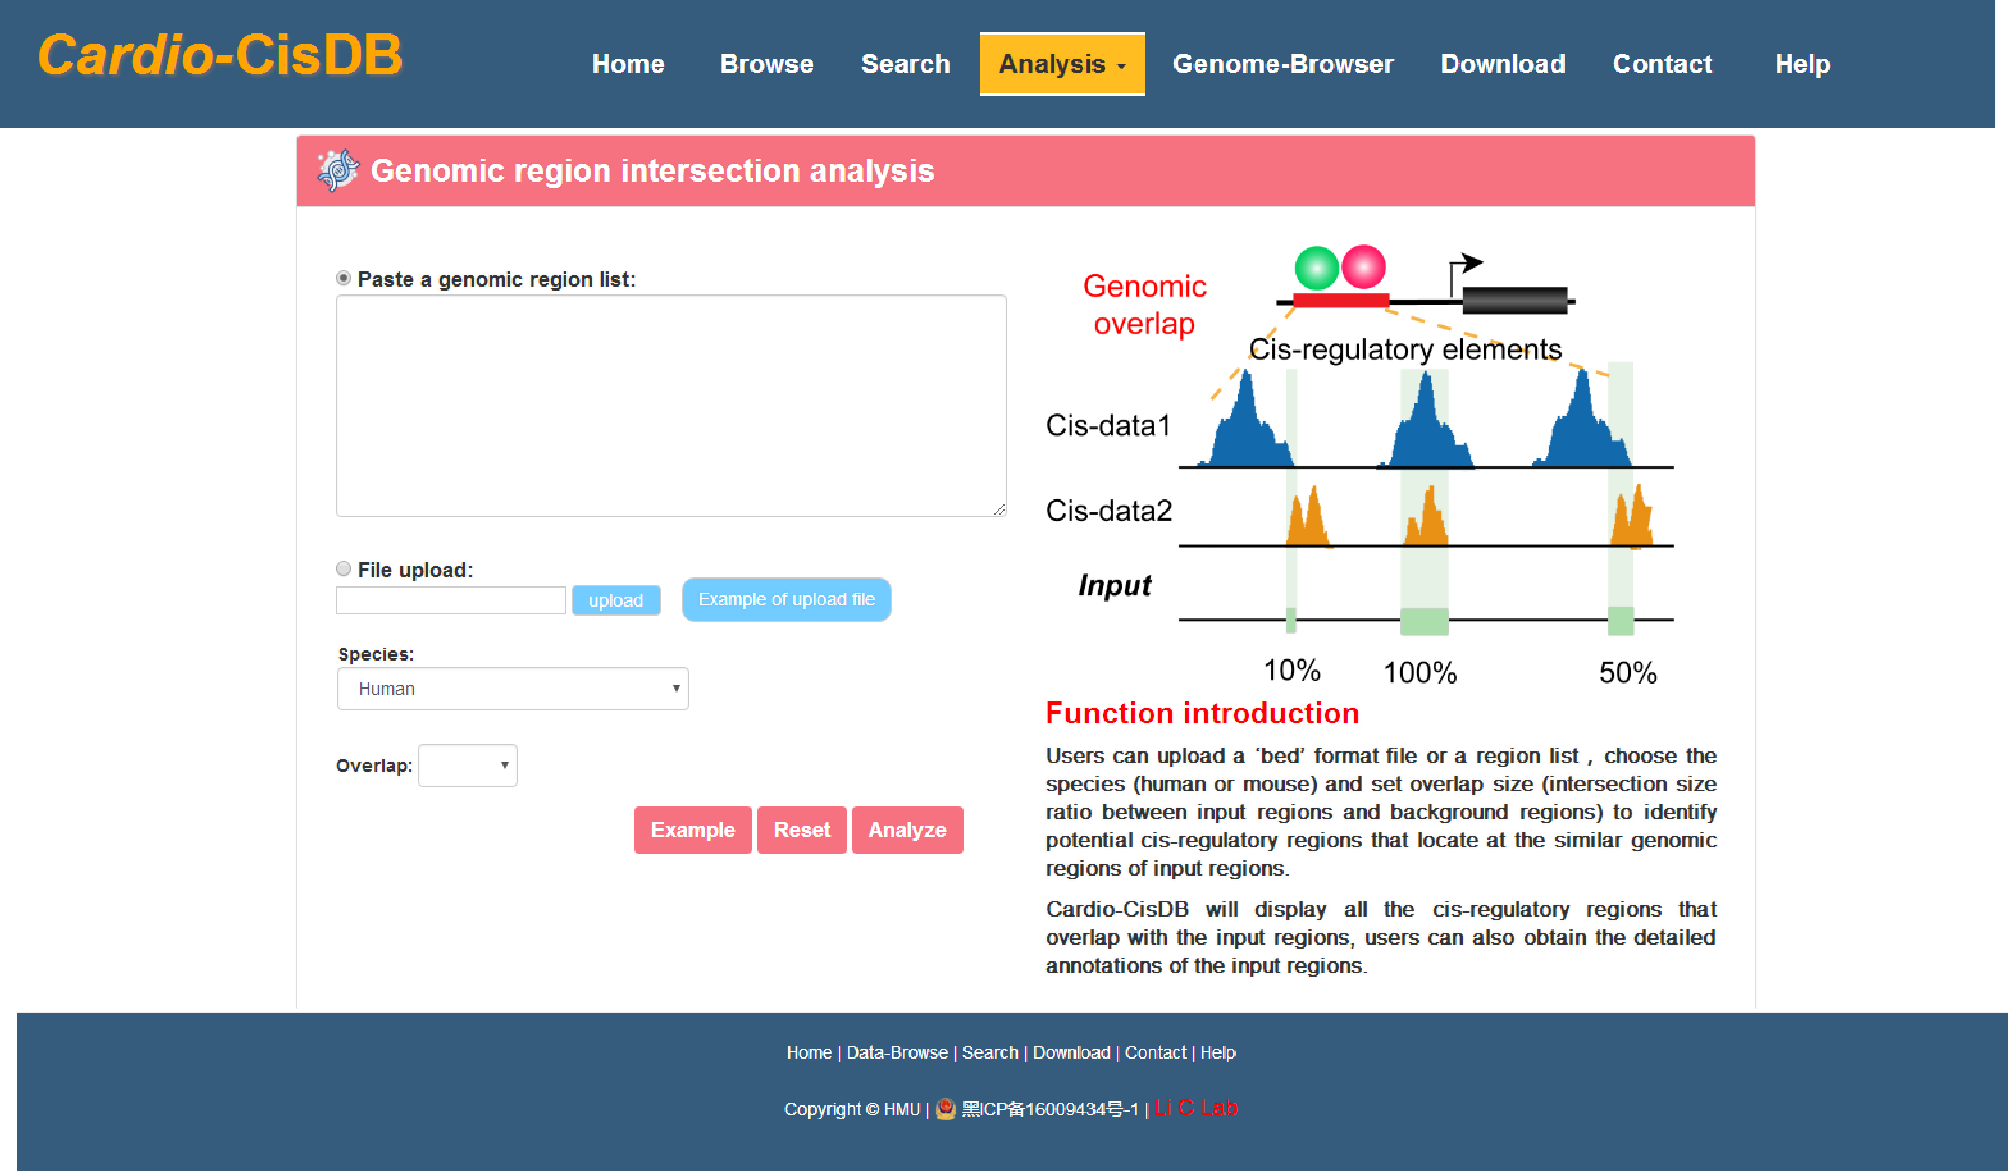Click the Genomic region intersection analysis title
This screenshot has height=1171, width=2008.
coord(652,171)
